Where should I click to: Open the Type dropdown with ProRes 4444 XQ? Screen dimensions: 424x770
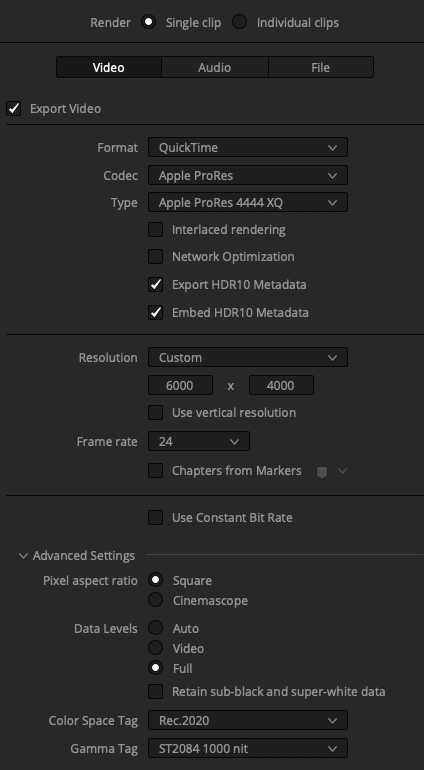tap(248, 202)
